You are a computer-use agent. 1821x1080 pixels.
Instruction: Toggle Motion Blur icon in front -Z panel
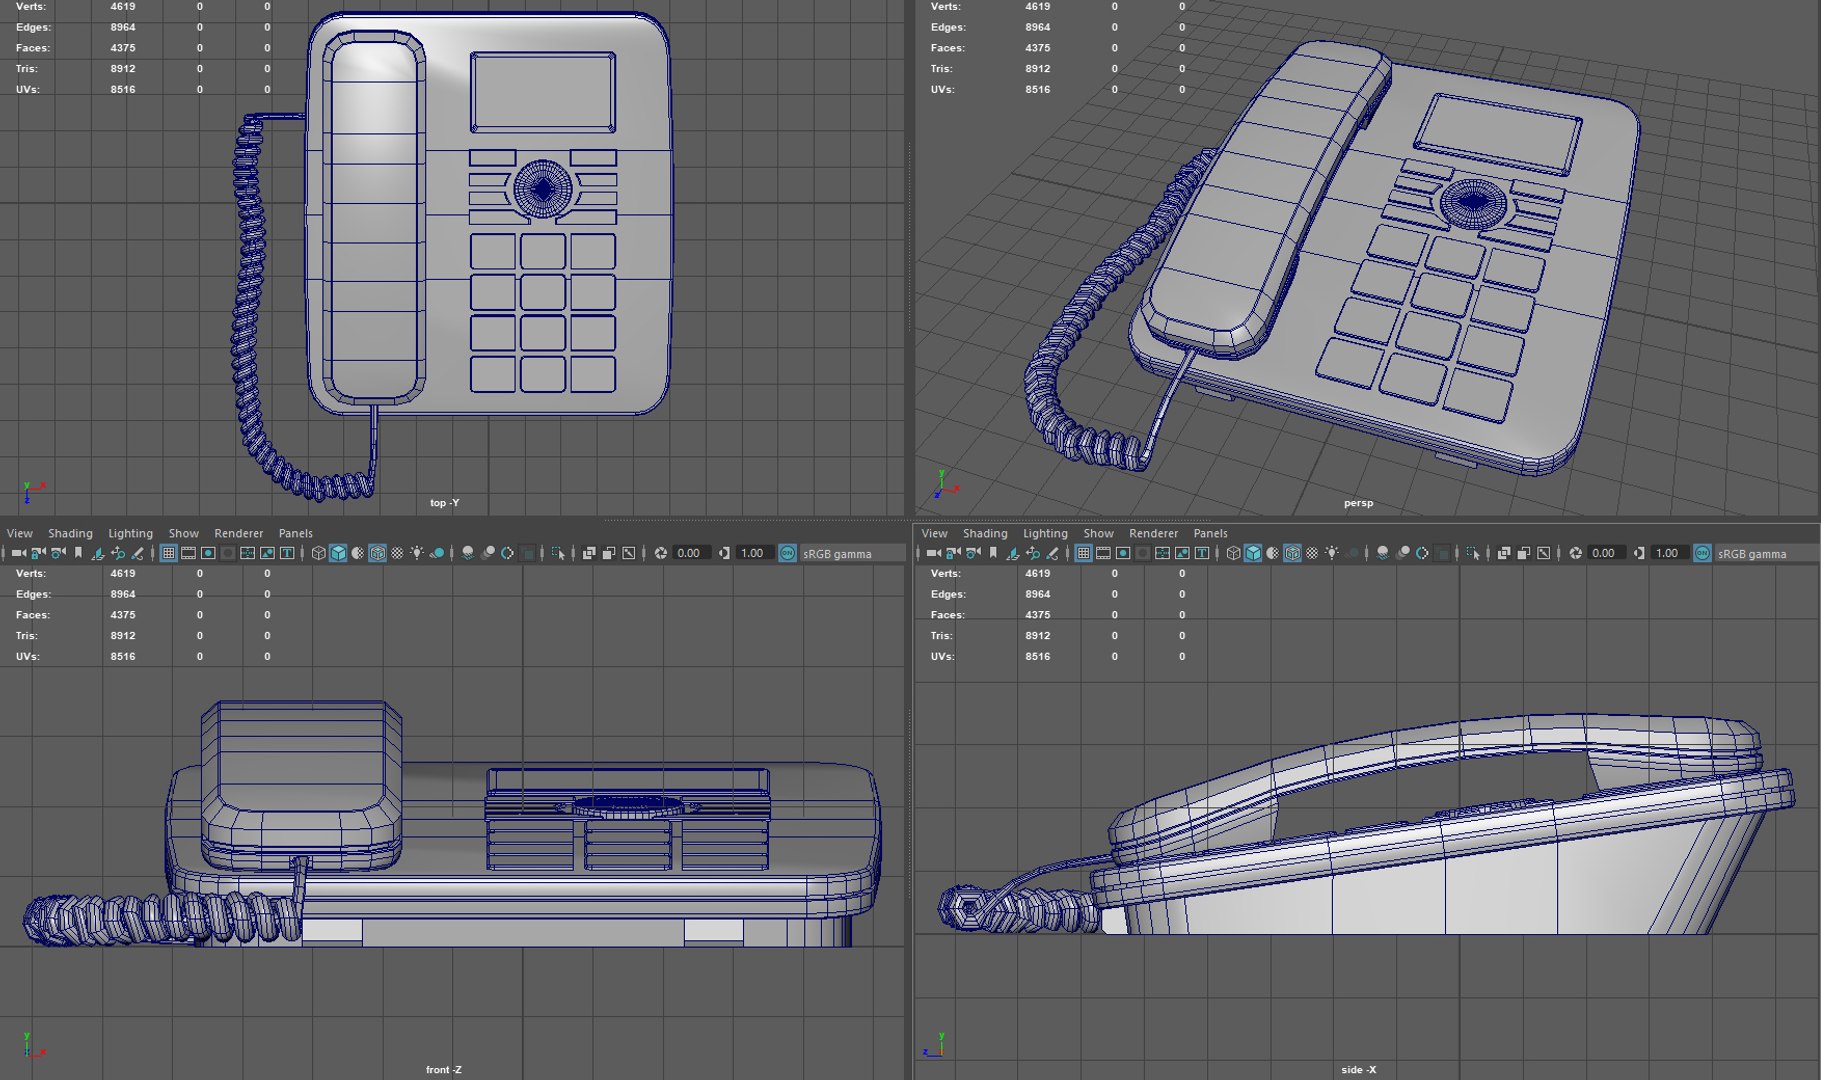(x=488, y=553)
